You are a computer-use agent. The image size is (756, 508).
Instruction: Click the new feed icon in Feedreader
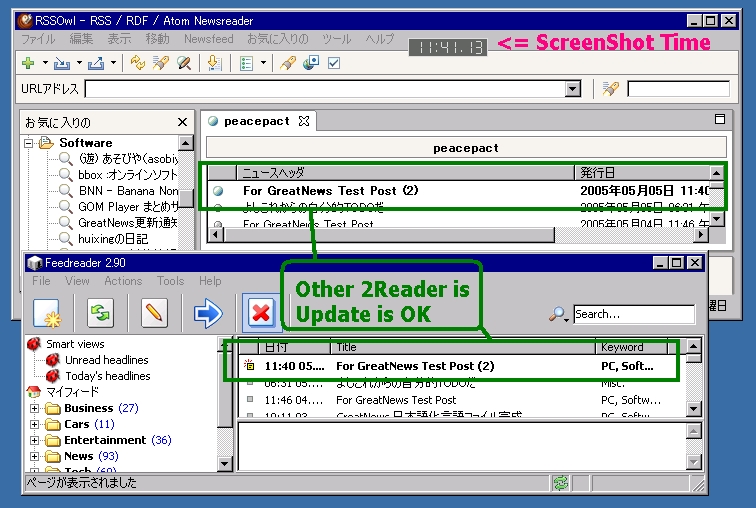[x=47, y=314]
